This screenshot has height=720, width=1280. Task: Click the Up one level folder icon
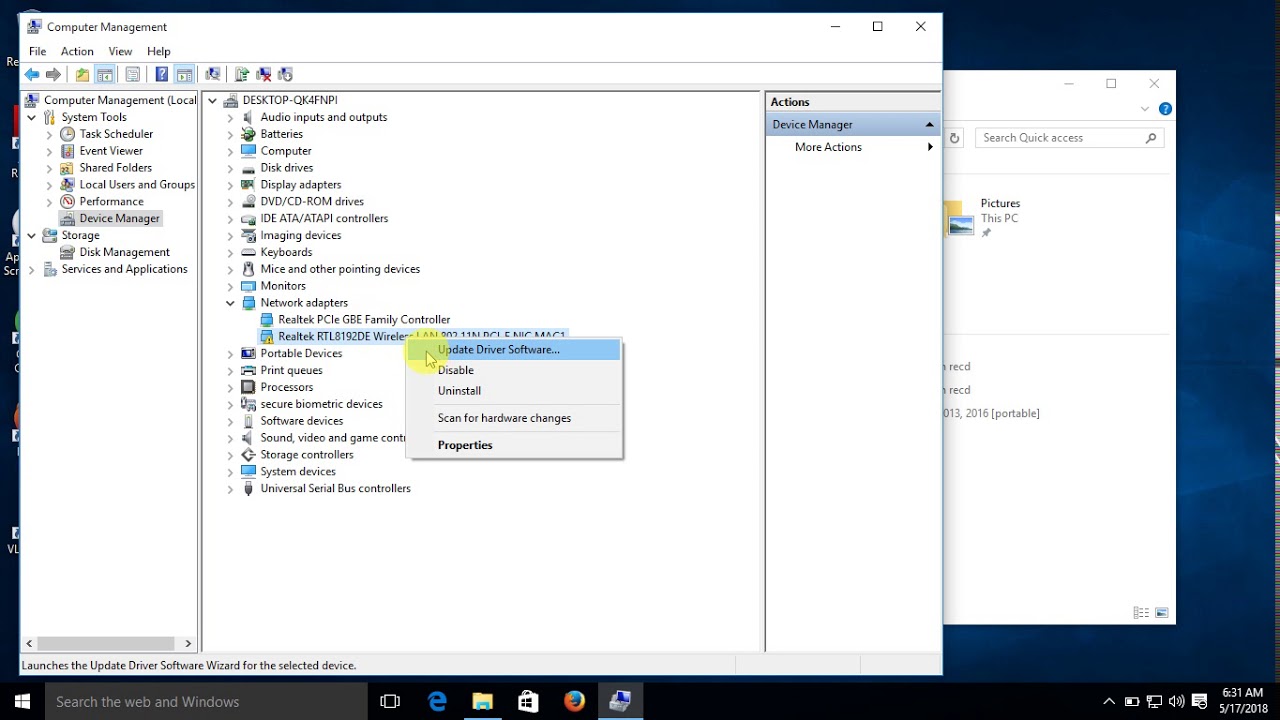tap(82, 74)
